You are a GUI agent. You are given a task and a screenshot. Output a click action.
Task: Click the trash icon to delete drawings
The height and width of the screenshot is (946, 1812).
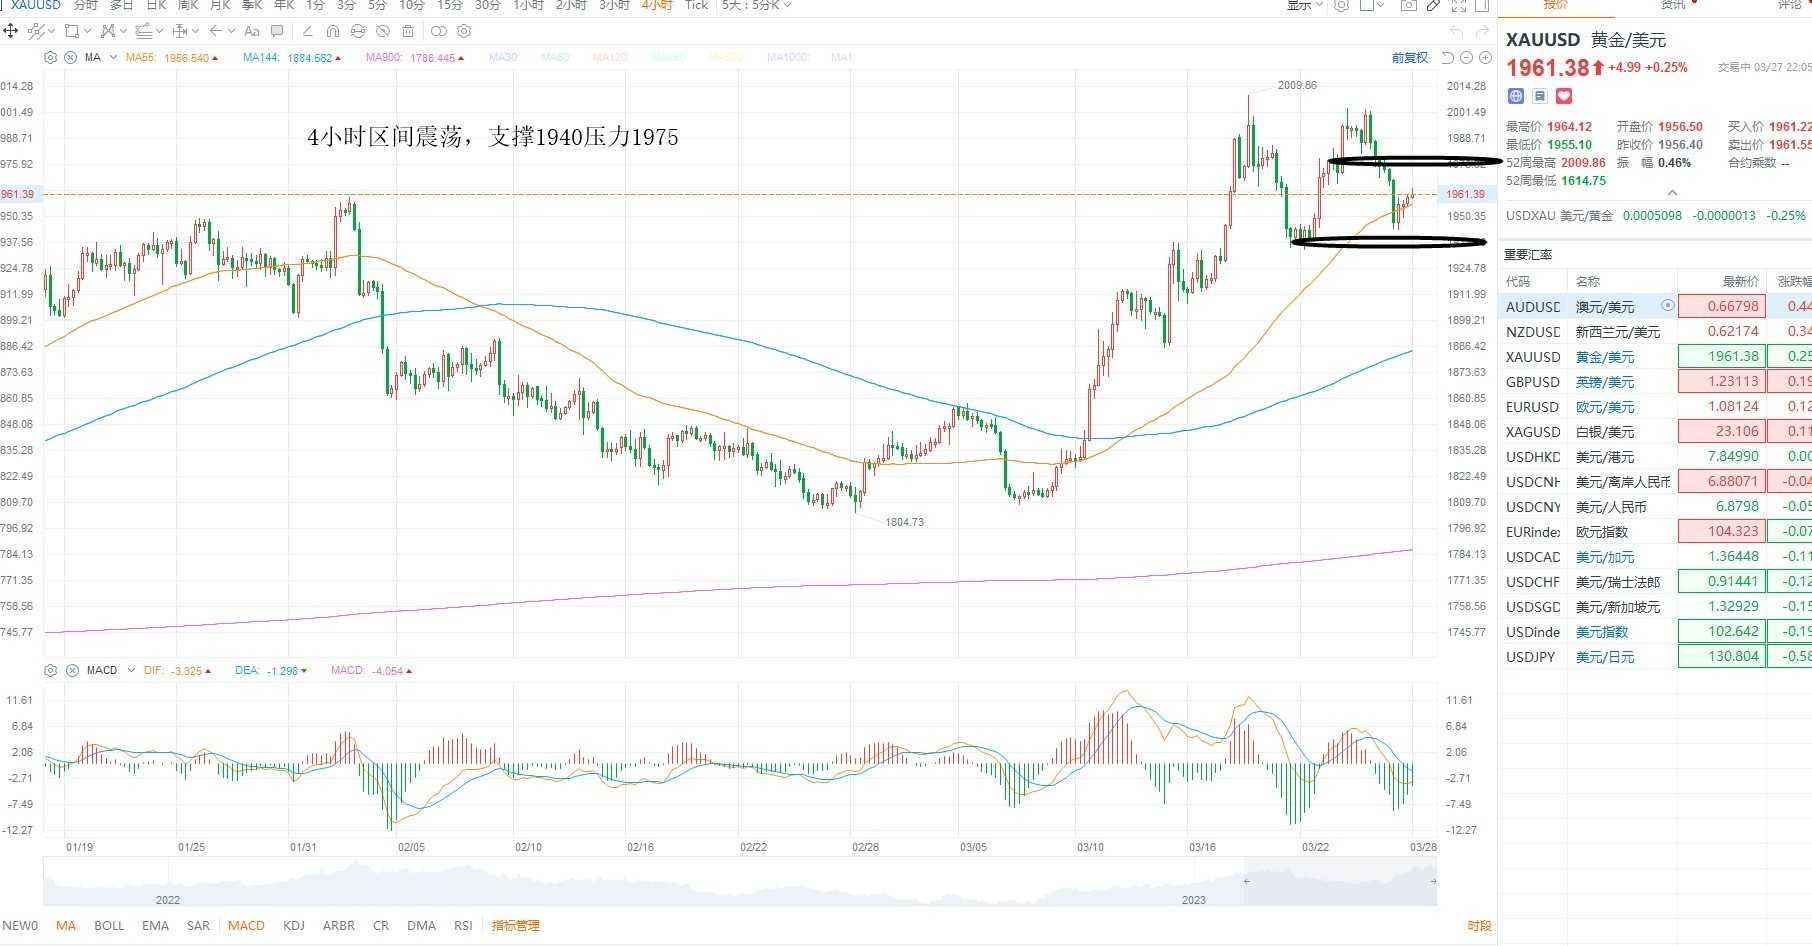(x=408, y=31)
